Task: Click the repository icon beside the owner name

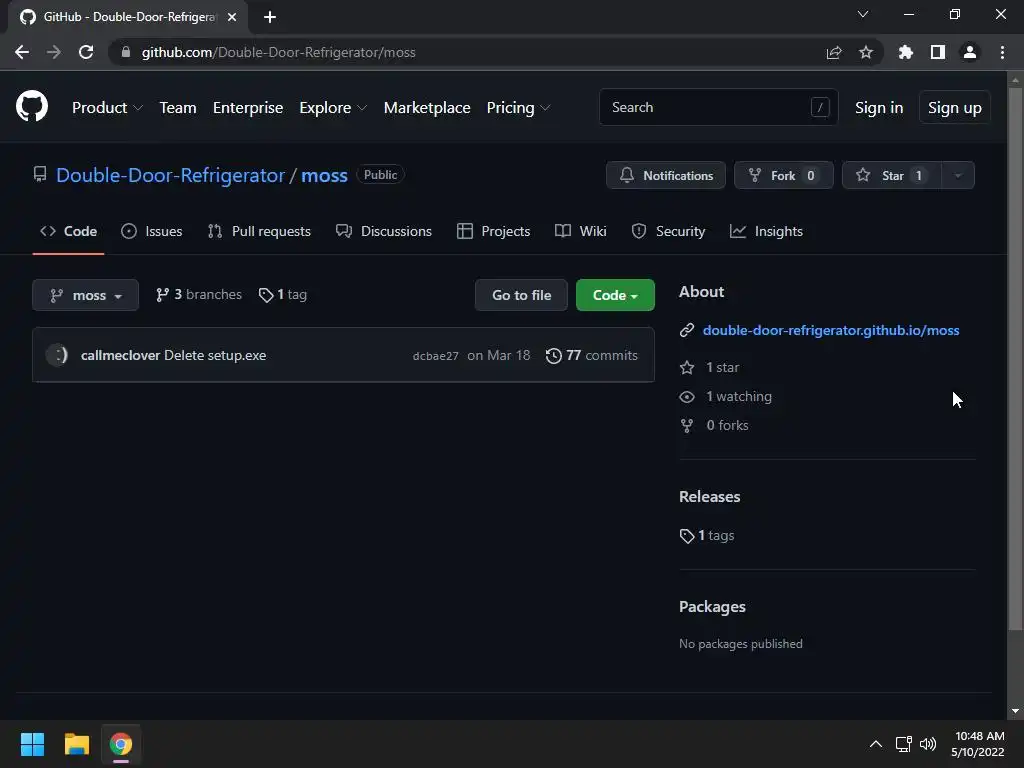Action: point(40,174)
